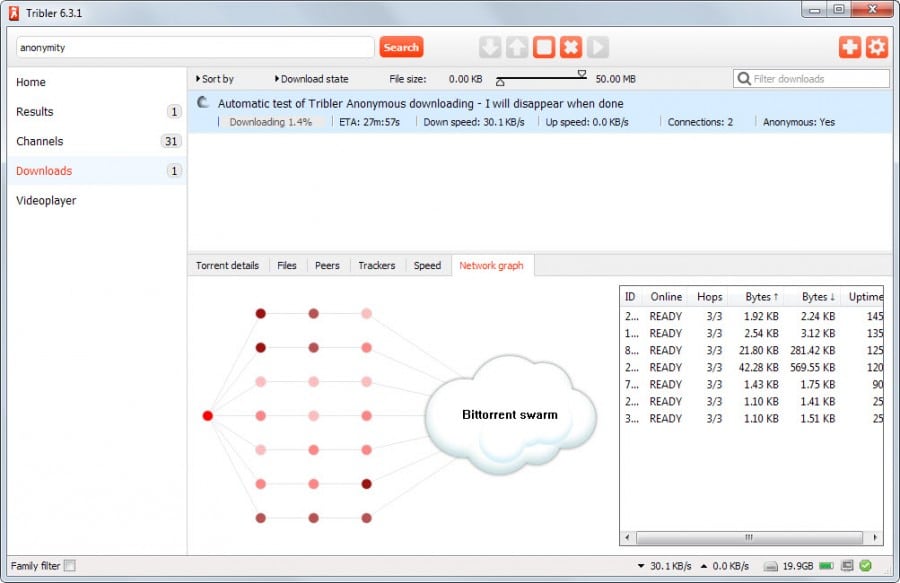Click the disk space drive icon
900x583 pixels.
[772, 566]
